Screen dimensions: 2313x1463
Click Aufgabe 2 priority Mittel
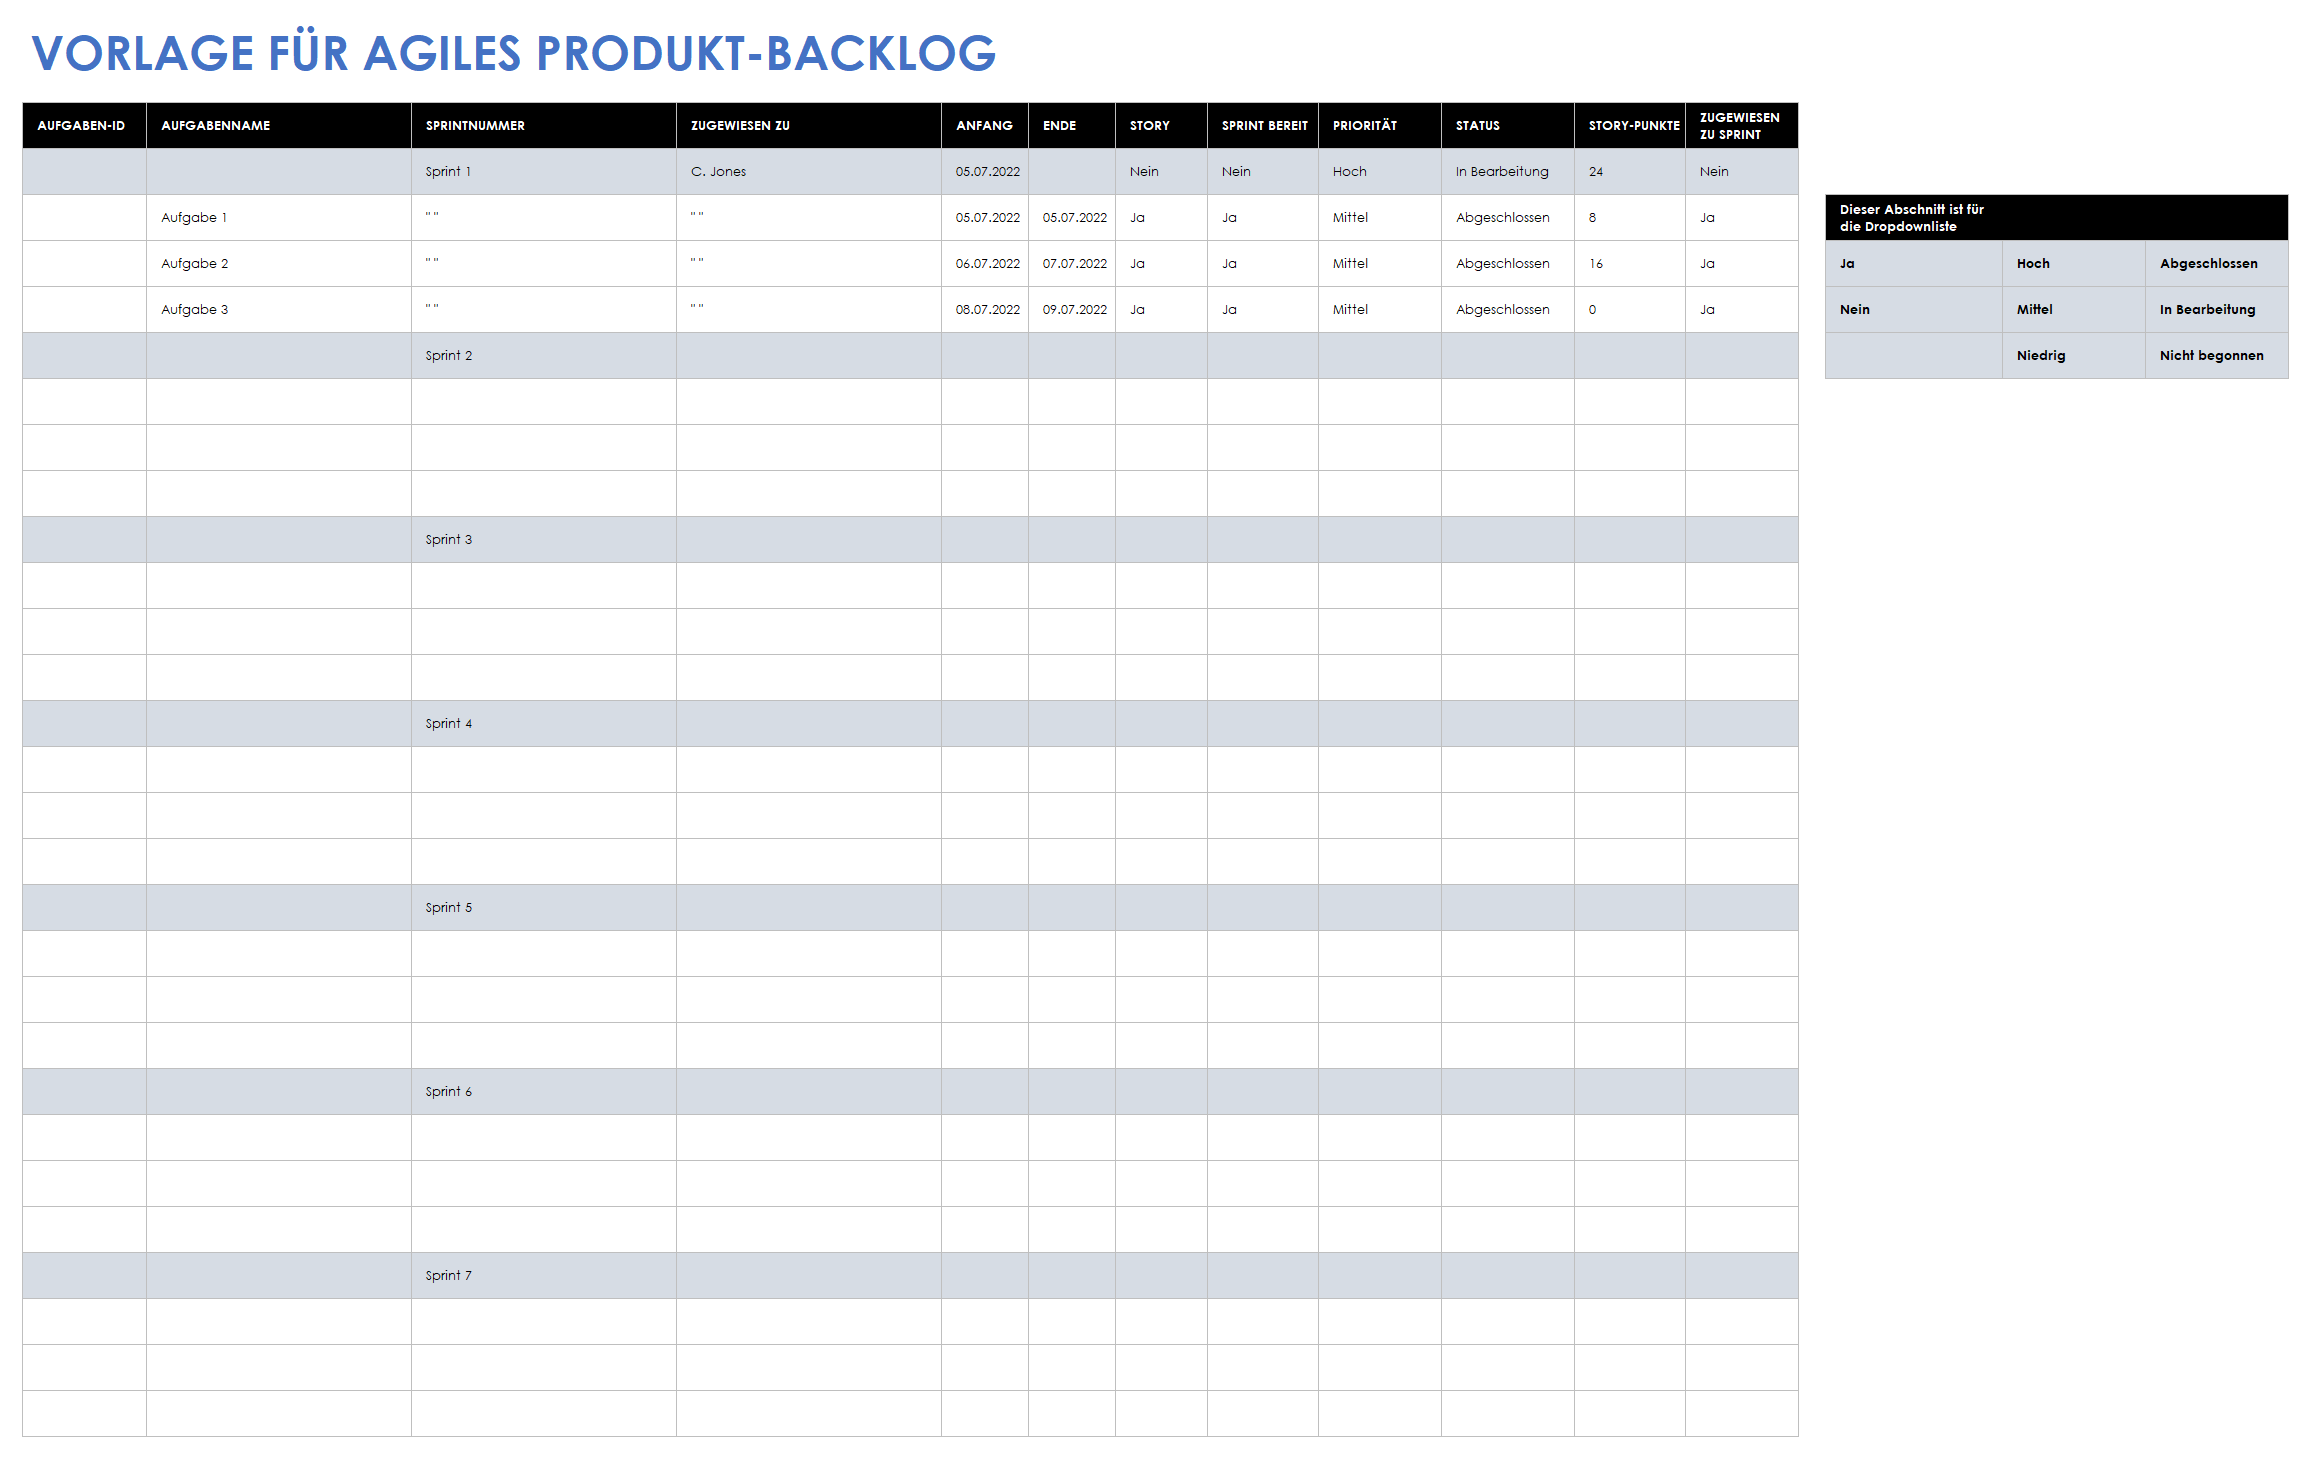coord(1380,263)
